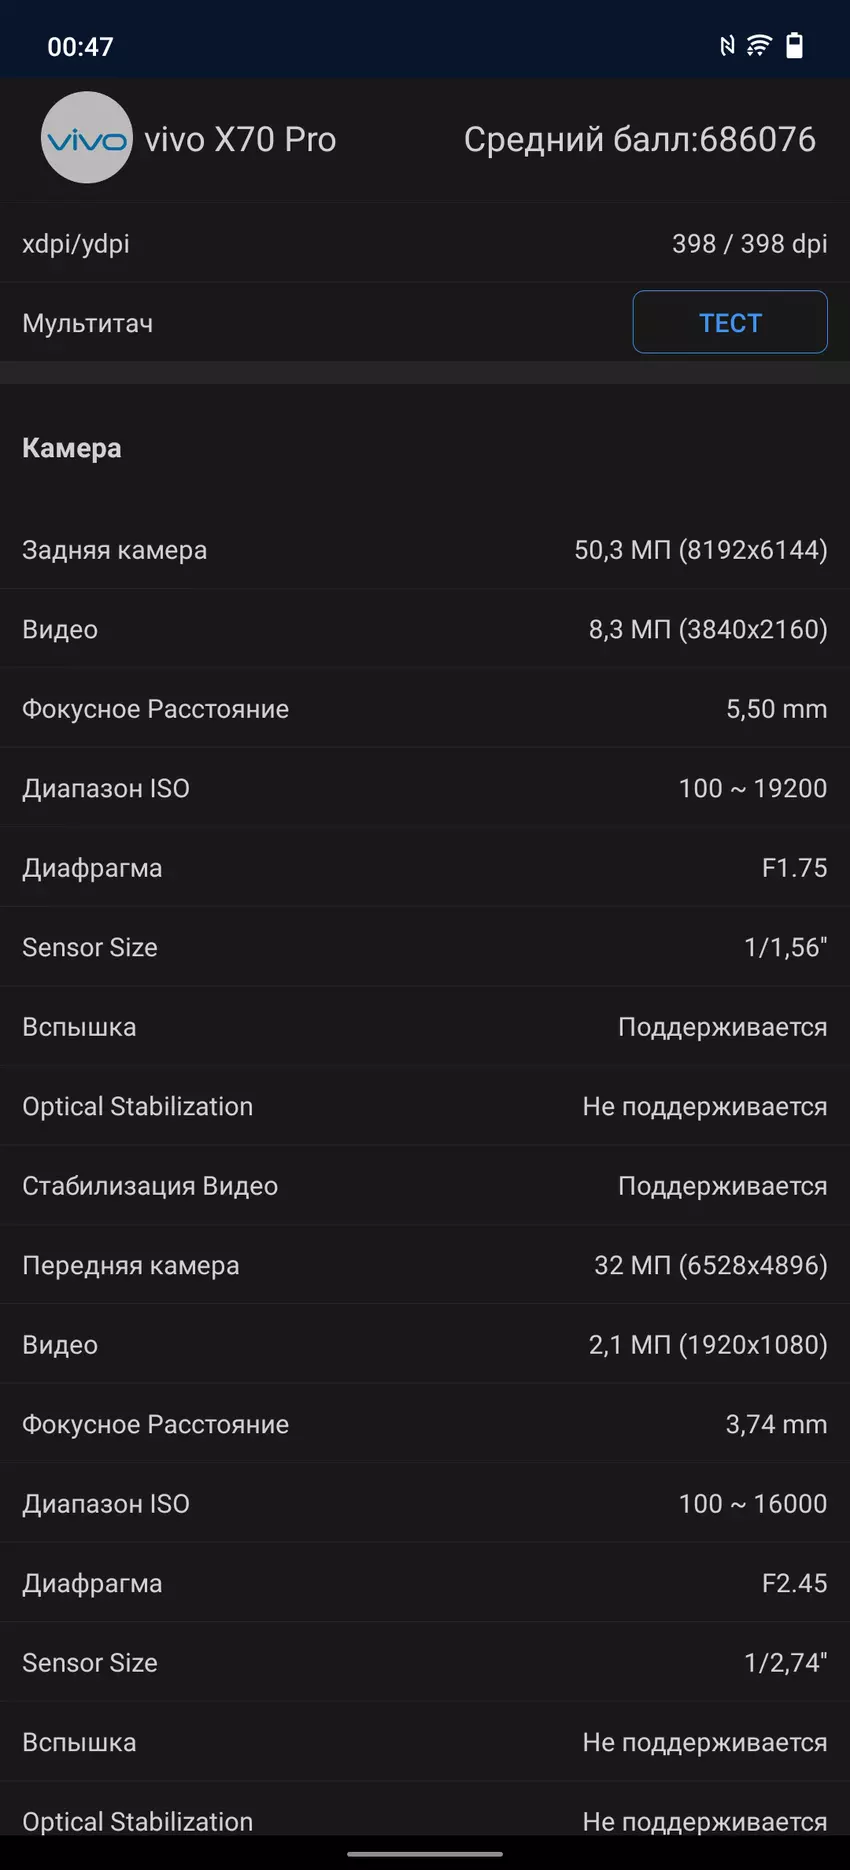Screen dimensions: 850x1870
Task: Tap the vivo logo avatar
Action: (86, 138)
